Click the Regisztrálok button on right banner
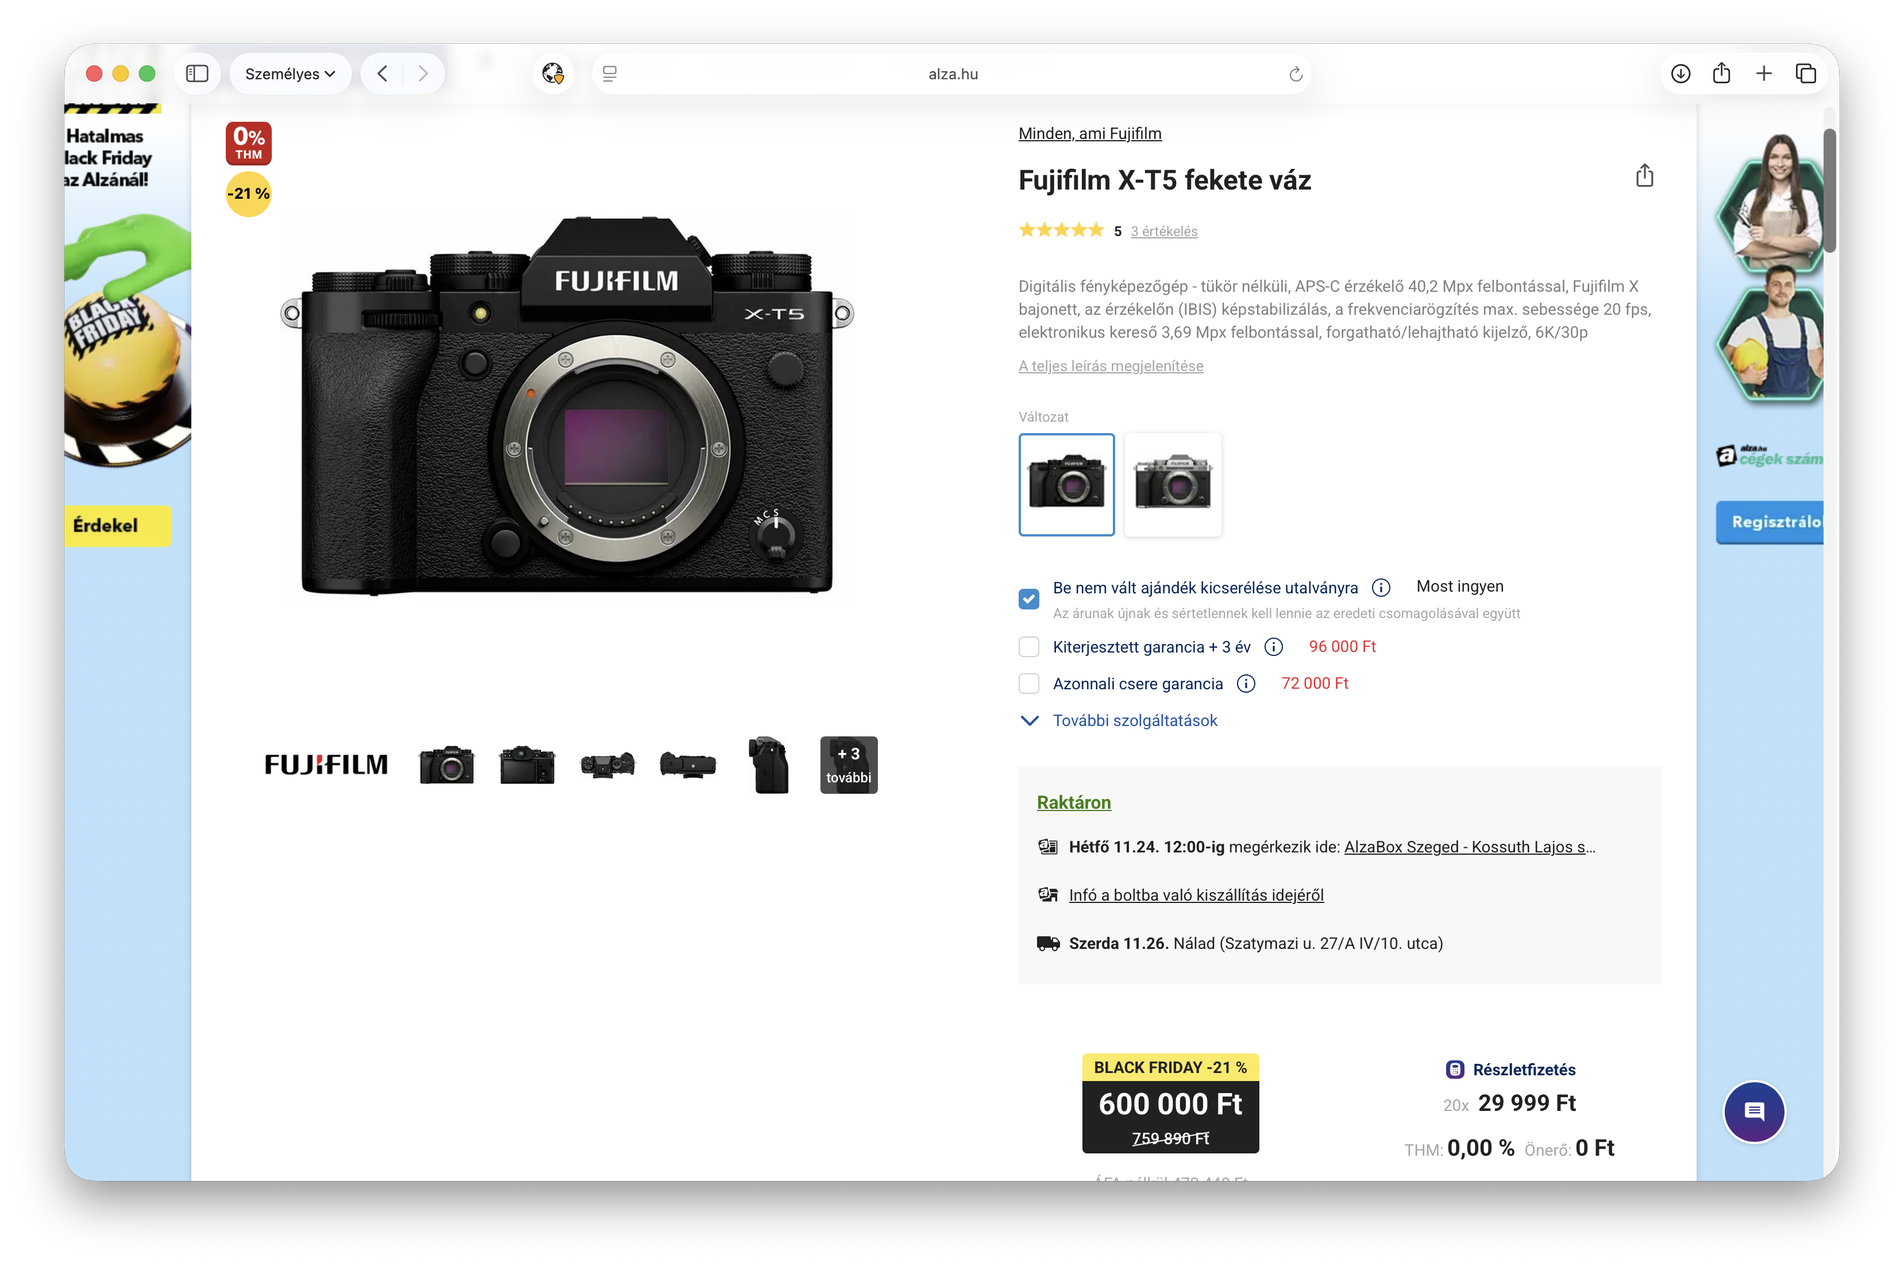 coord(1771,522)
